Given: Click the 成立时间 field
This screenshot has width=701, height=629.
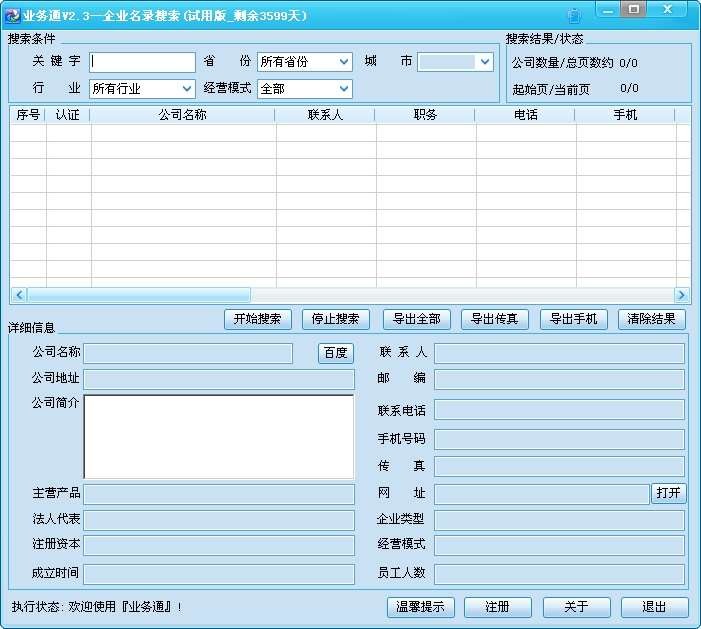Looking at the screenshot, I should click(219, 574).
